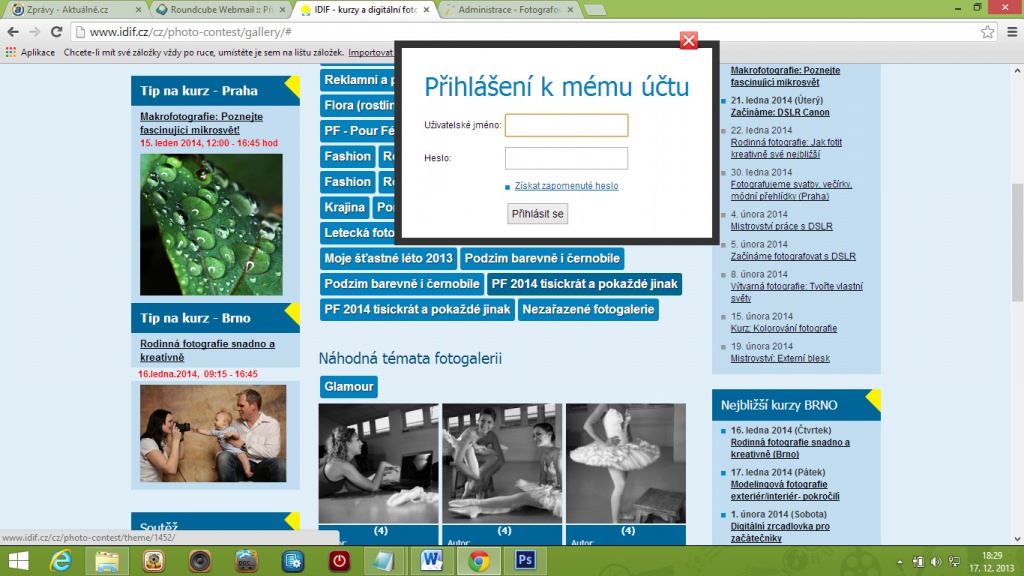Open the Získat zapomenuté heslo link
The height and width of the screenshot is (576, 1024).
click(x=566, y=186)
